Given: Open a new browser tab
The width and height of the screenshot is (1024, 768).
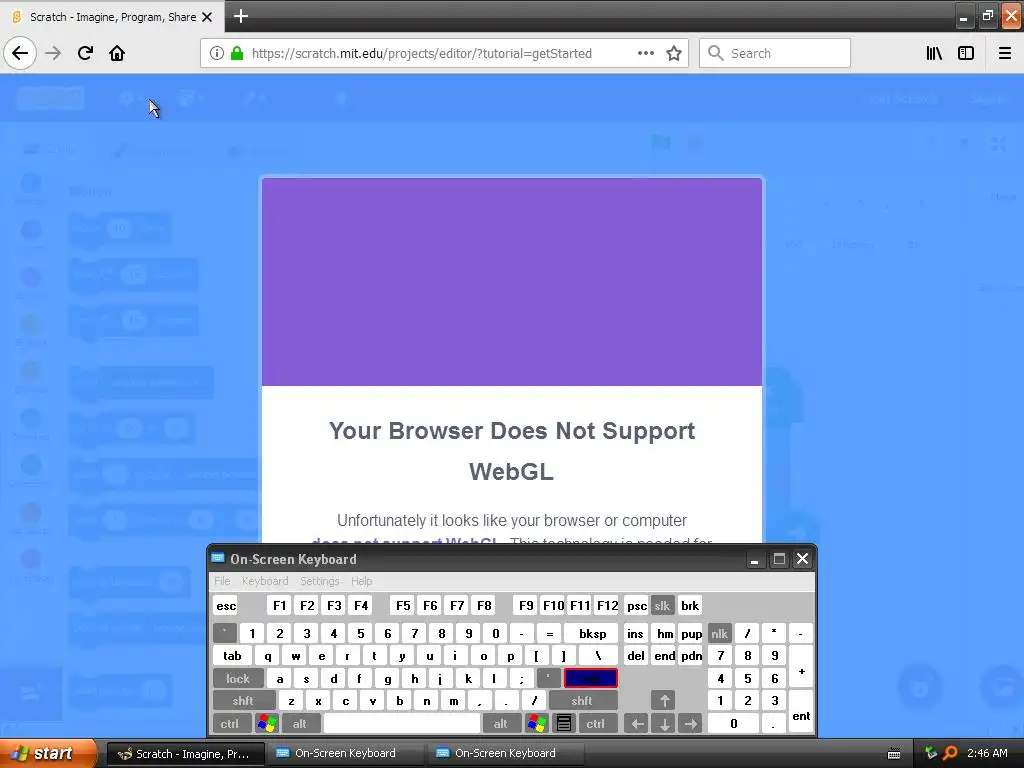Looking at the screenshot, I should pos(241,16).
